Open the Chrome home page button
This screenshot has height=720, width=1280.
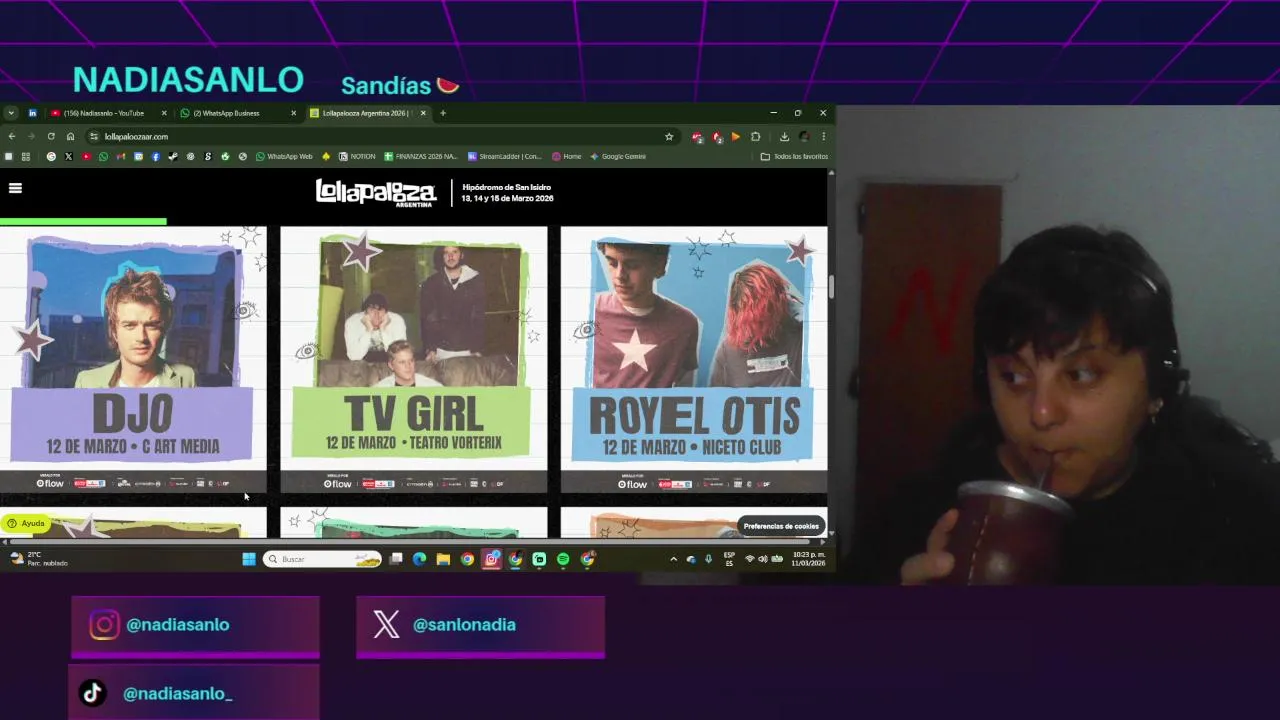click(70, 136)
